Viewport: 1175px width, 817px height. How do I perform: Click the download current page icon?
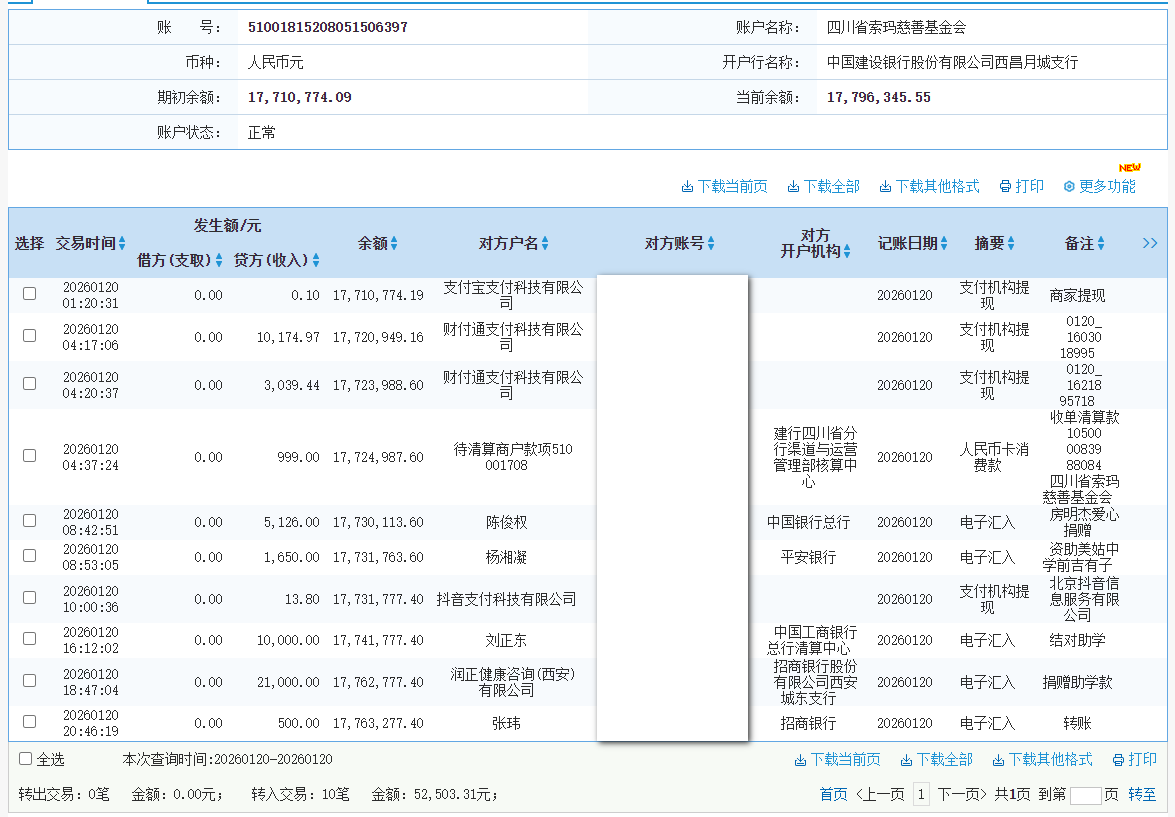tap(723, 185)
